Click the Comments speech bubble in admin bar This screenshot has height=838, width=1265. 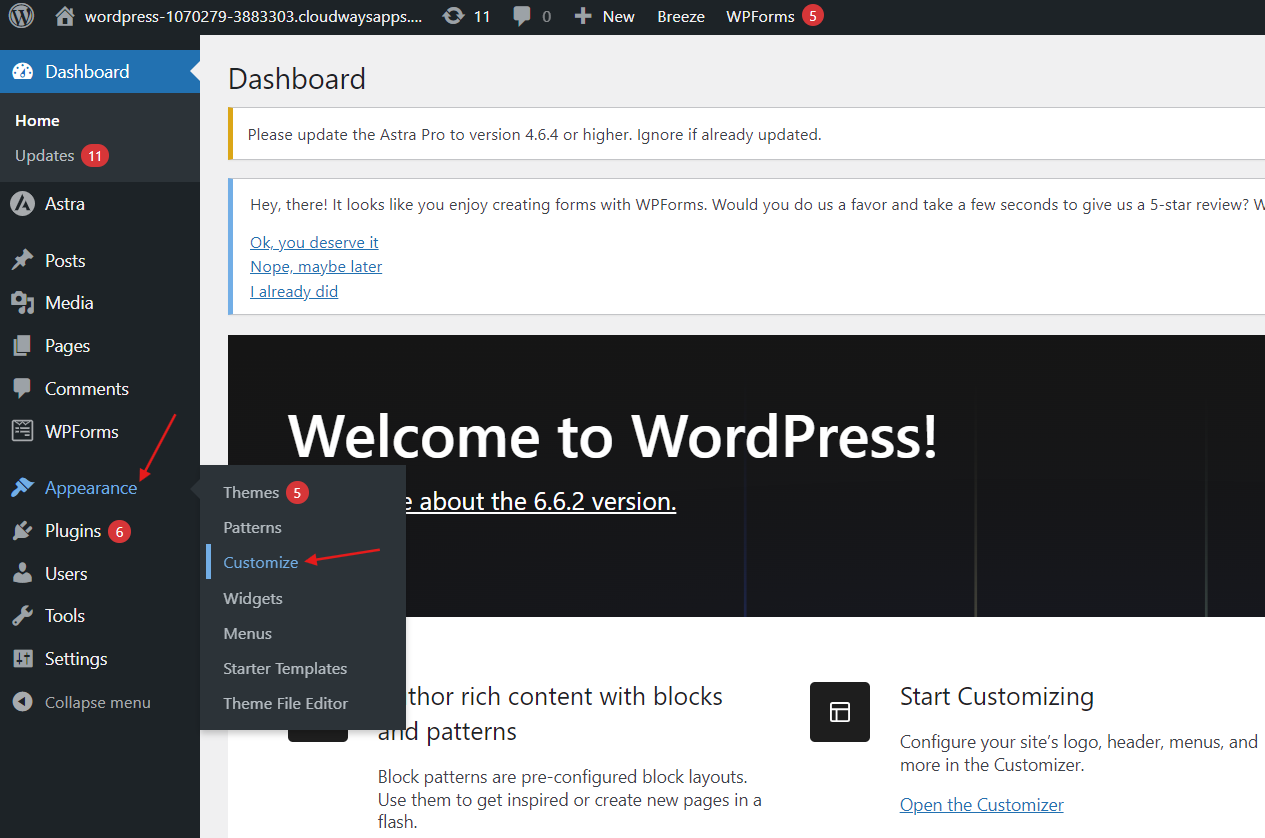[520, 16]
